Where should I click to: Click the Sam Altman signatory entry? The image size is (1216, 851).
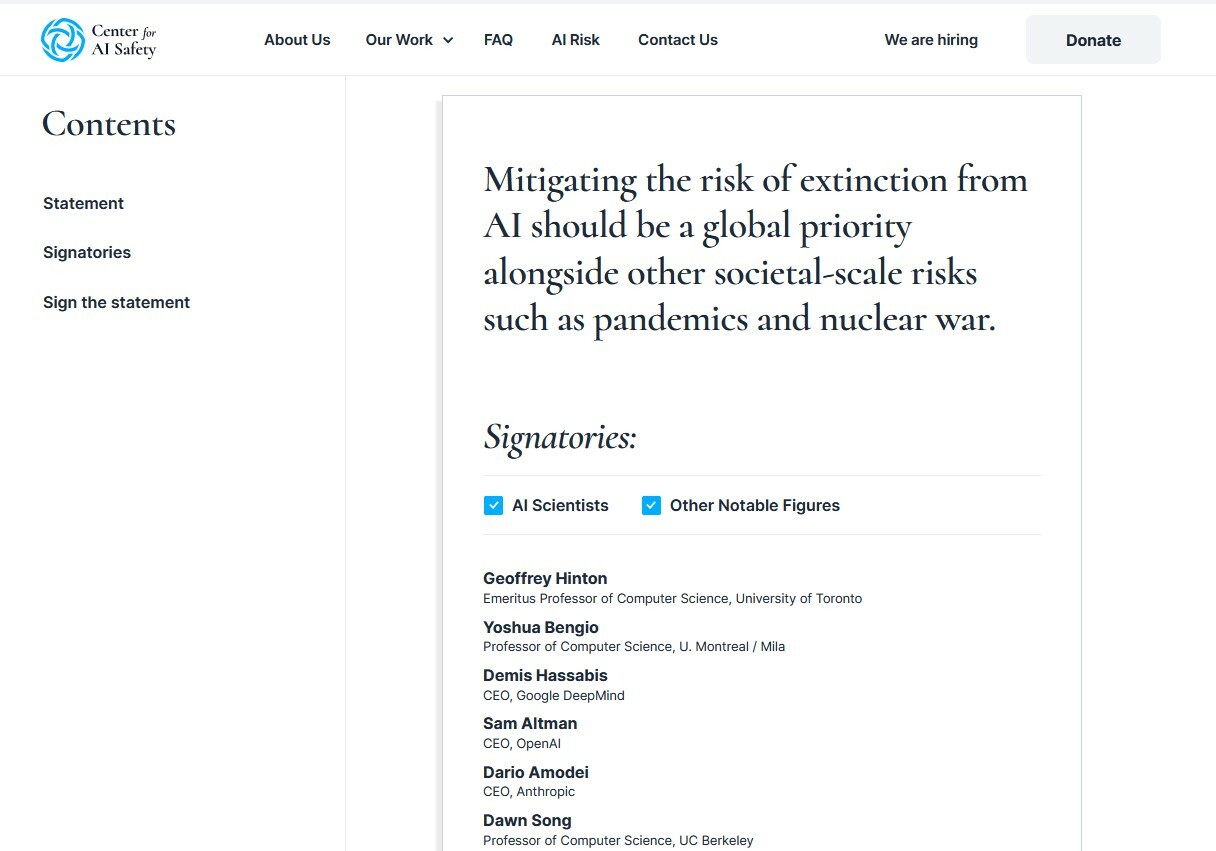529,723
